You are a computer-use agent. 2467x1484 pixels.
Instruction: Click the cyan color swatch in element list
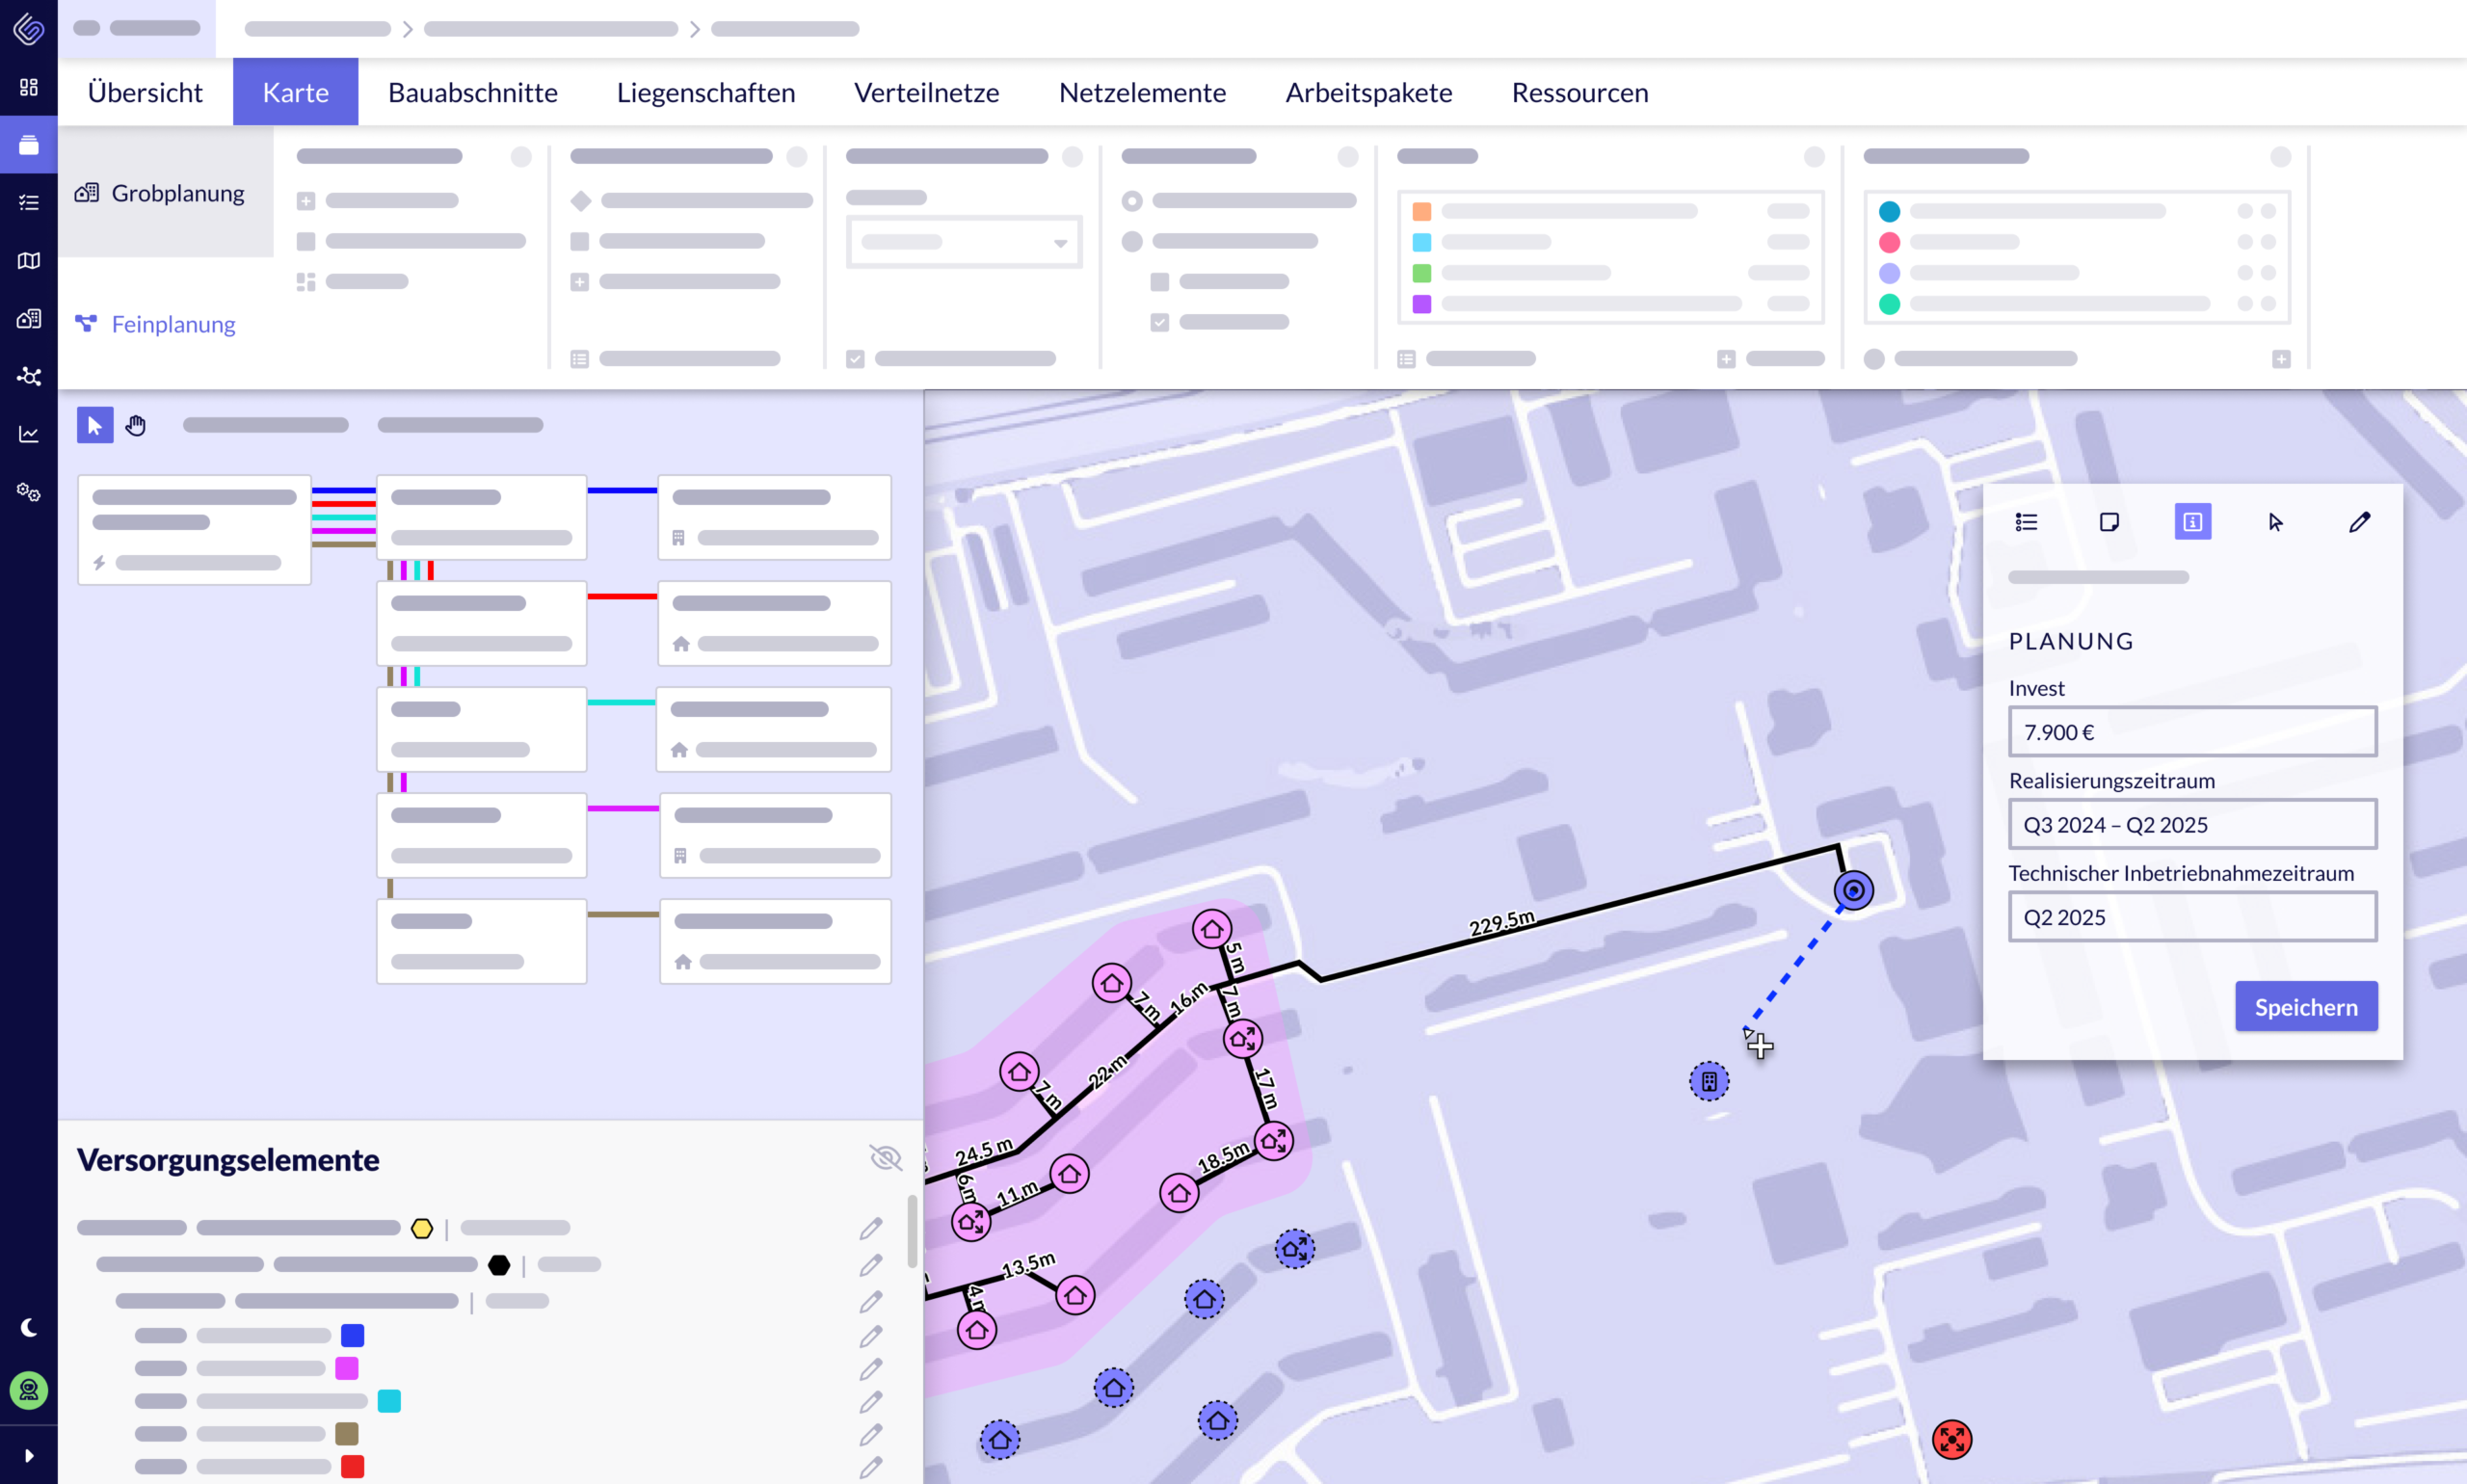389,1401
